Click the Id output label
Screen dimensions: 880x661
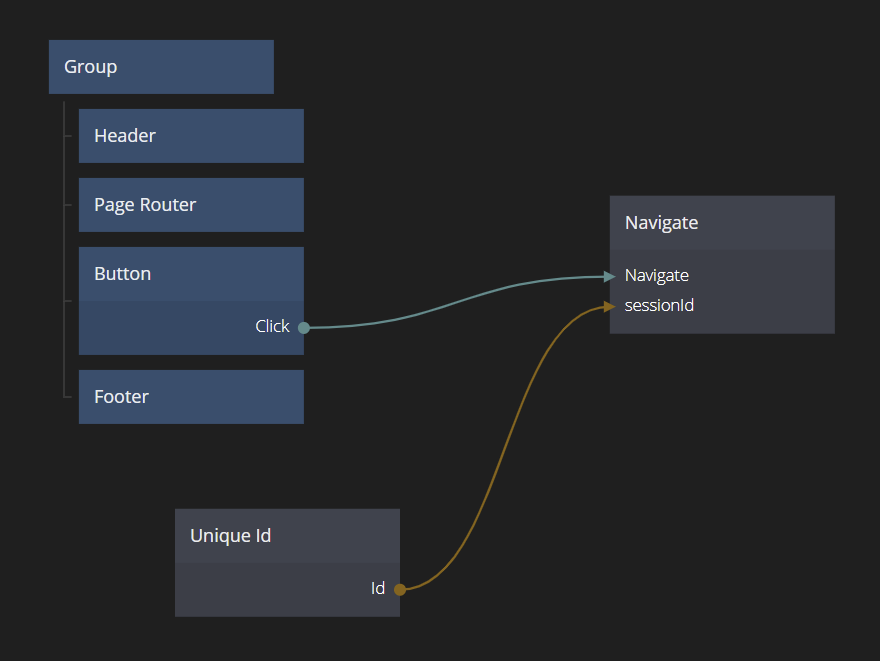378,589
